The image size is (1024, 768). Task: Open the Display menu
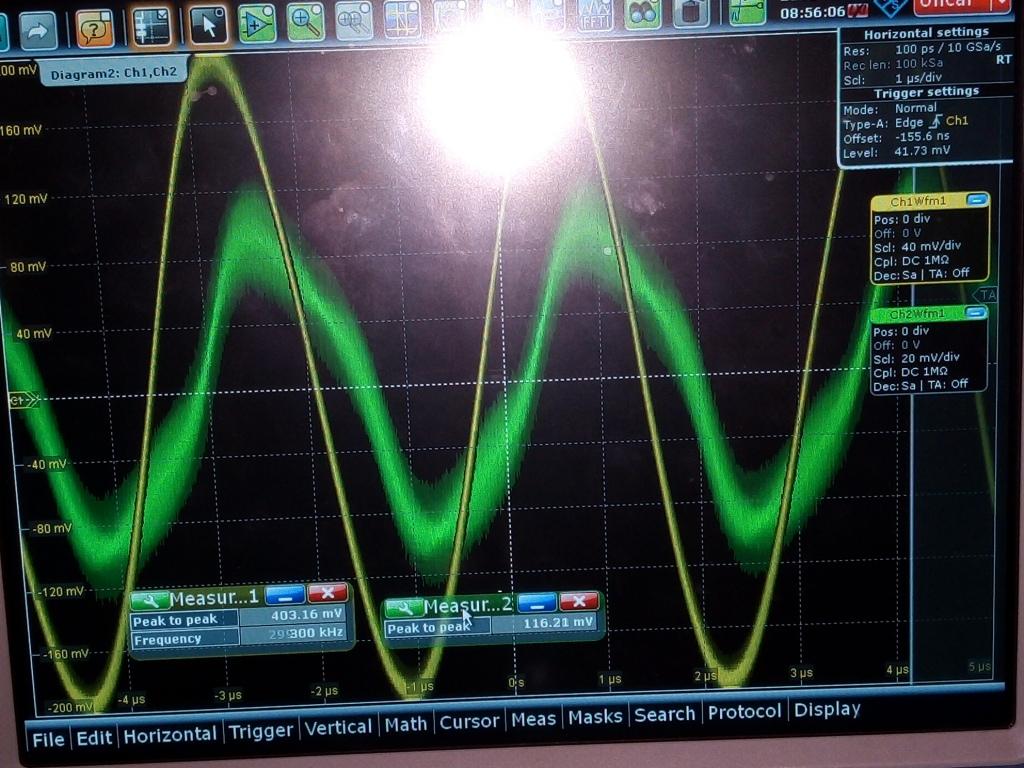click(827, 709)
